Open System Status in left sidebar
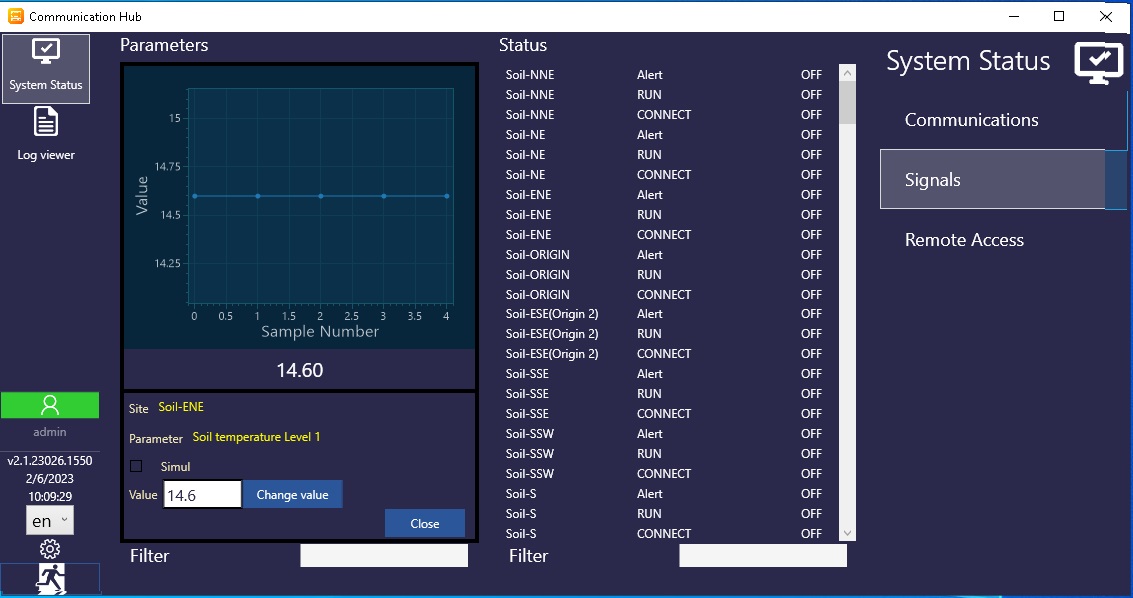Screen dimensions: 1133x598 coord(46,68)
